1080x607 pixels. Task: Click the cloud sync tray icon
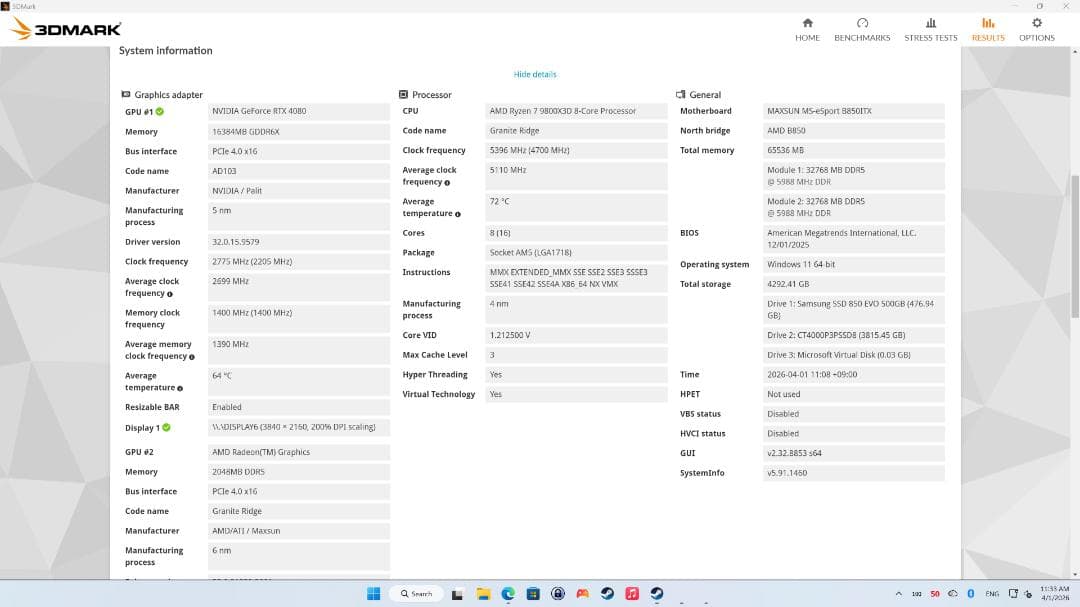point(953,594)
